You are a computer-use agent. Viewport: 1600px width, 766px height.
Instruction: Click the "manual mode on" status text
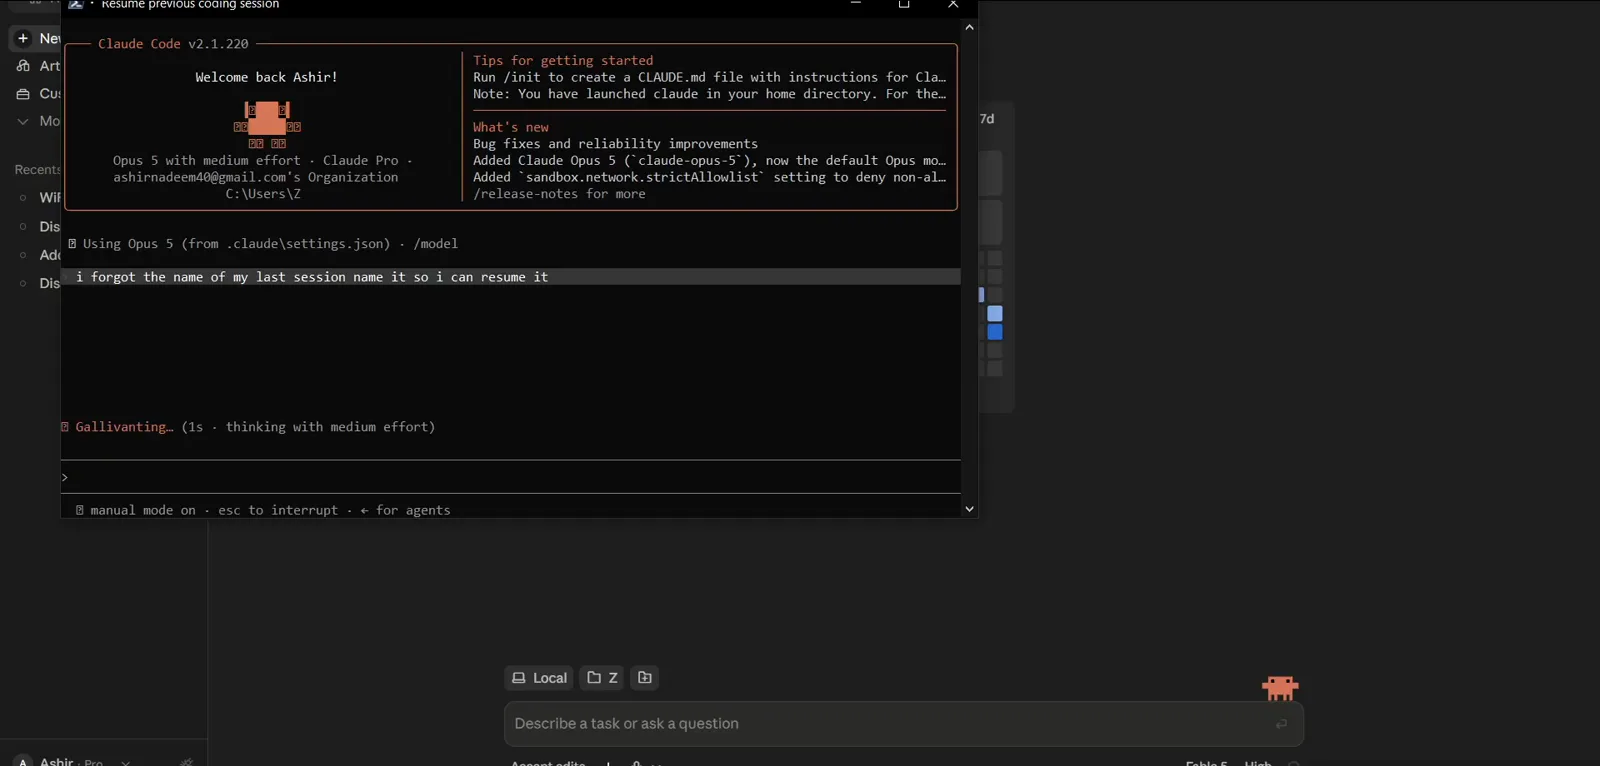click(x=143, y=510)
